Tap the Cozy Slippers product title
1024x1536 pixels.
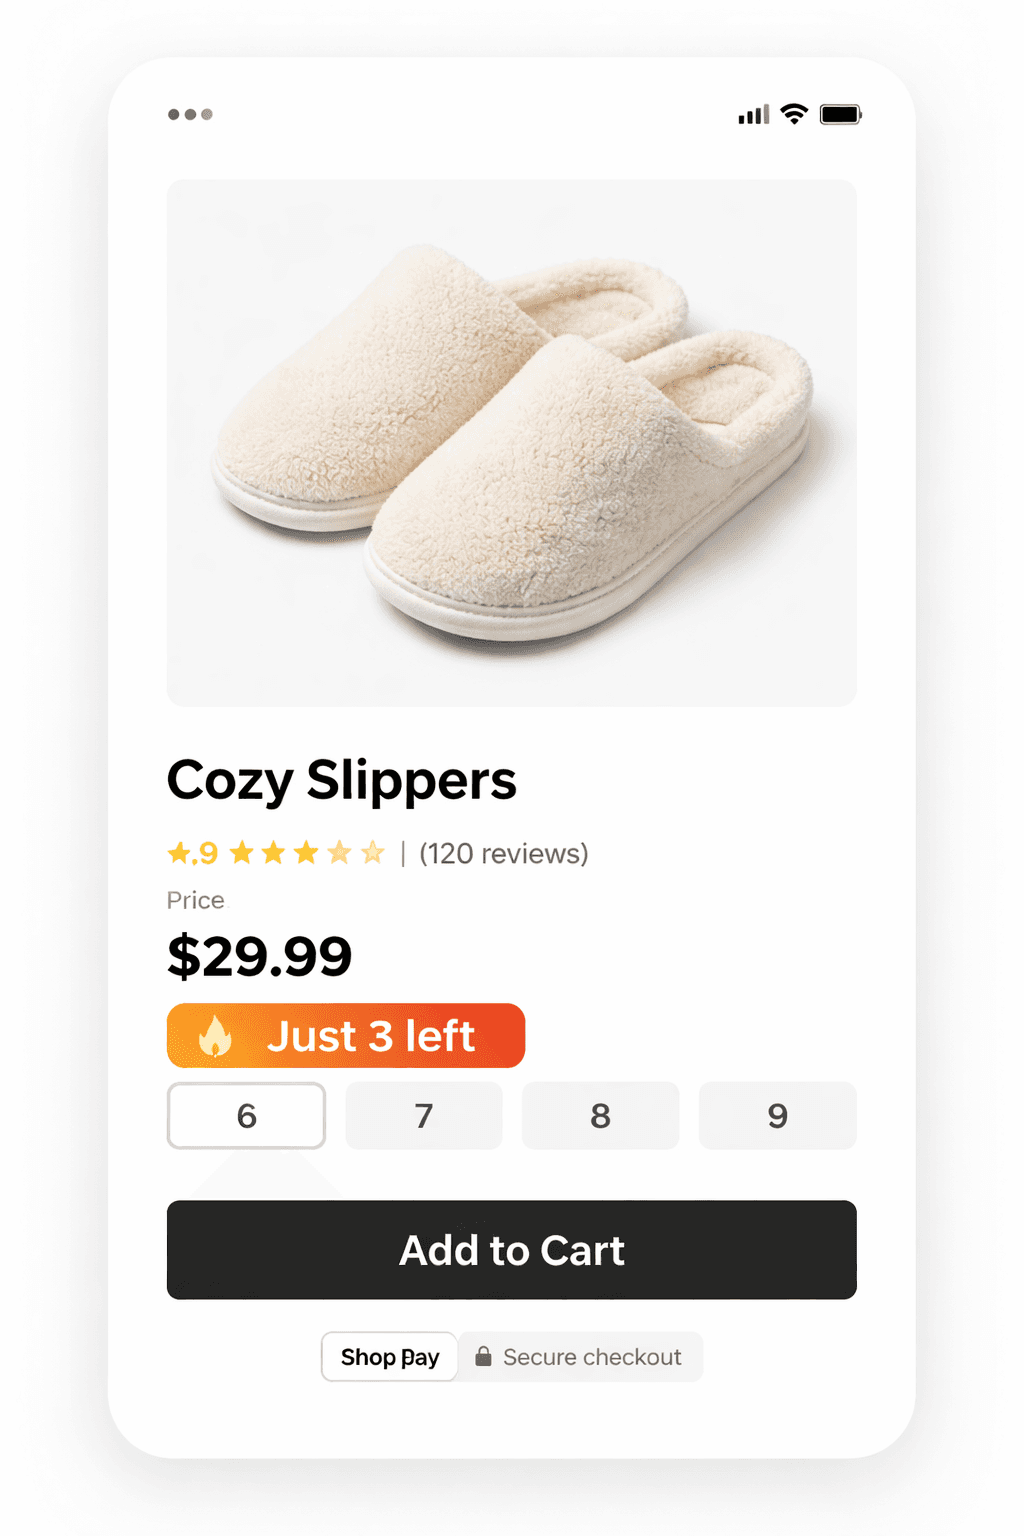coord(341,781)
